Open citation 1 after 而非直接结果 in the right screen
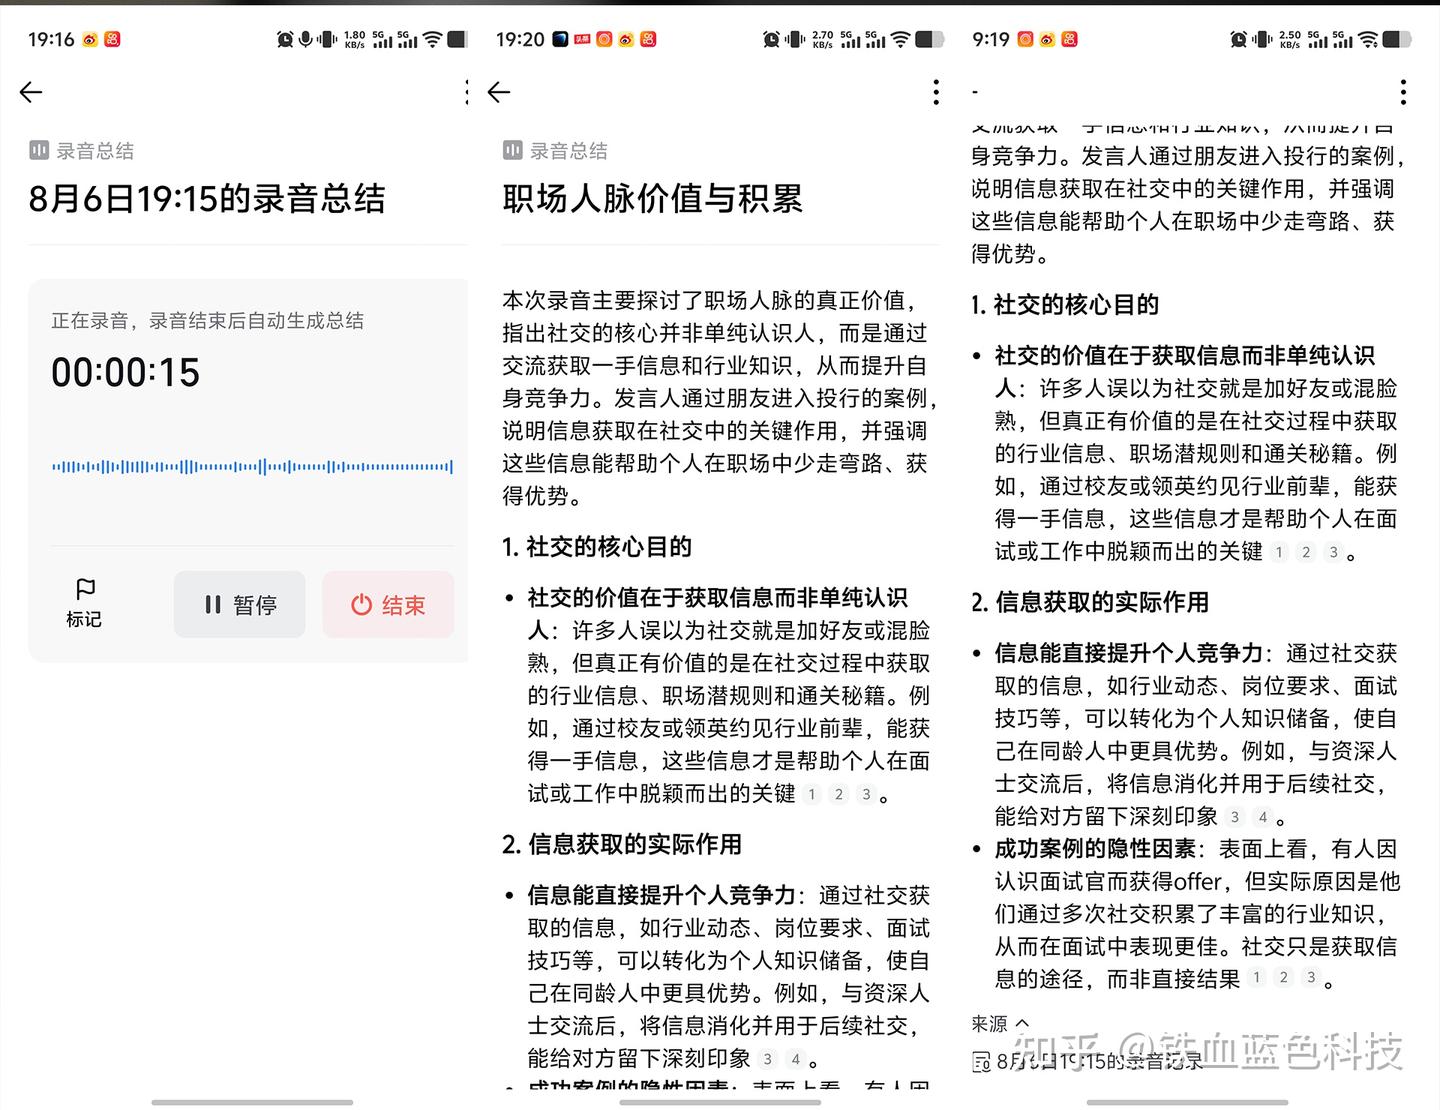 pos(1257,977)
